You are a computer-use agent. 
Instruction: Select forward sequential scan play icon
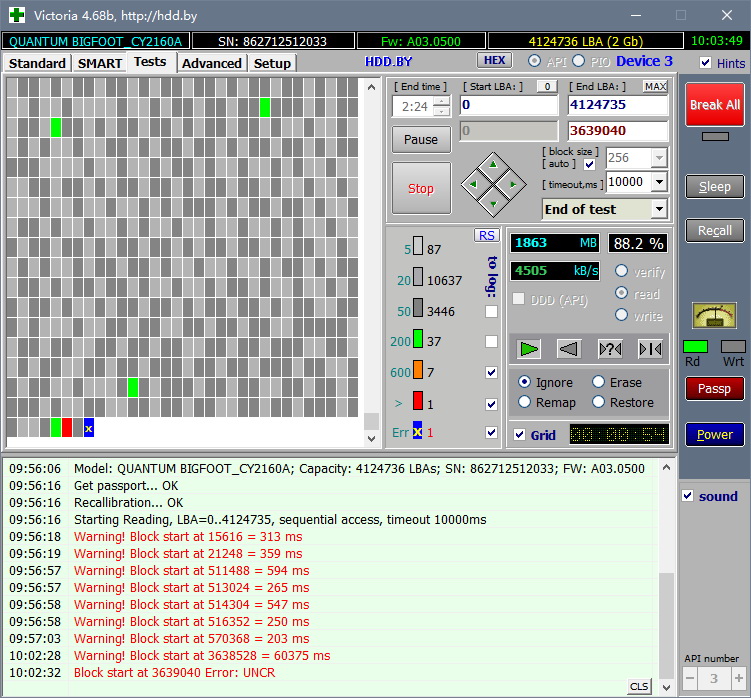click(x=529, y=349)
